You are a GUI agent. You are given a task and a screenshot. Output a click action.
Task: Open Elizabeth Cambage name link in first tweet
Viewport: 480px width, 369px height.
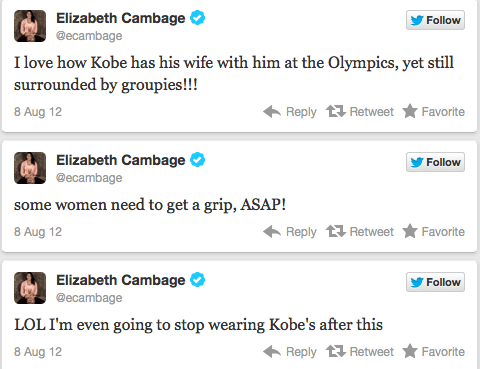tap(121, 18)
